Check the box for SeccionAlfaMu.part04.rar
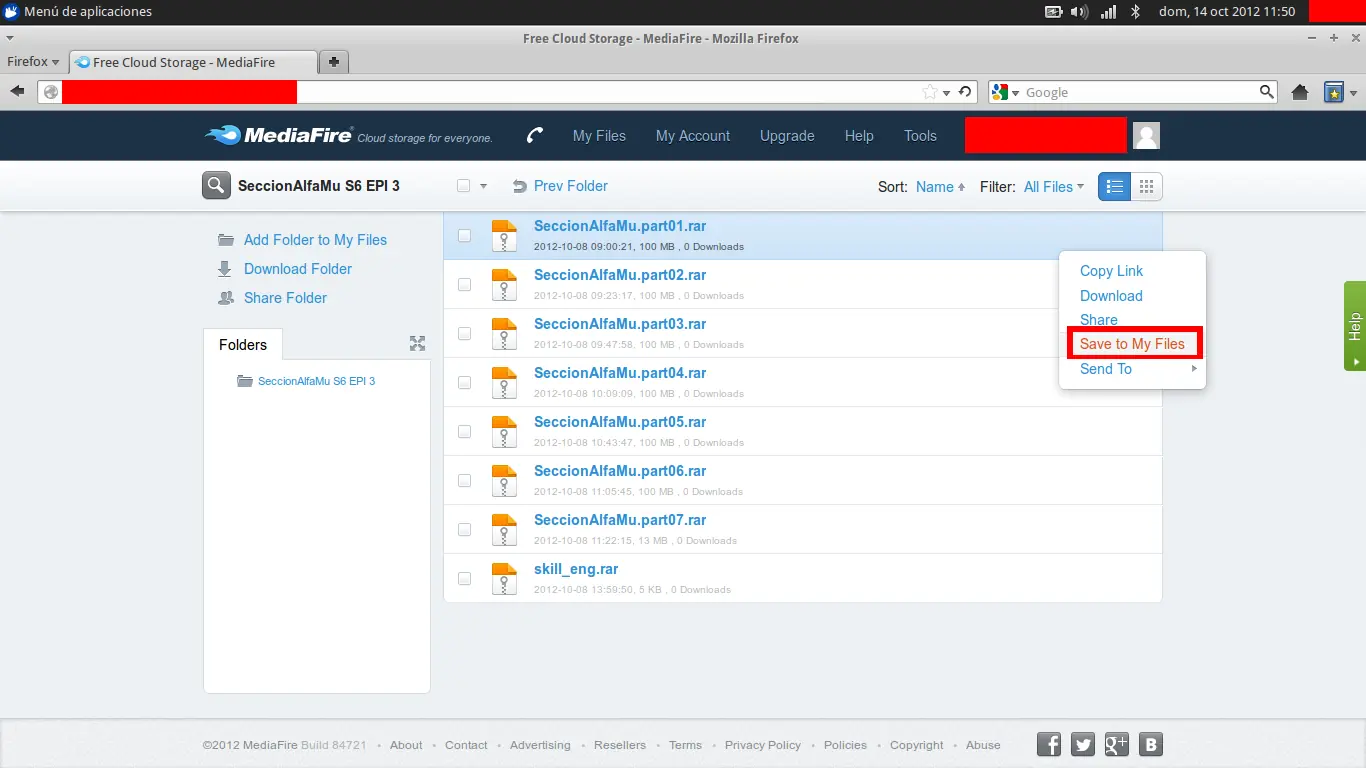1366x768 pixels. pos(464,383)
